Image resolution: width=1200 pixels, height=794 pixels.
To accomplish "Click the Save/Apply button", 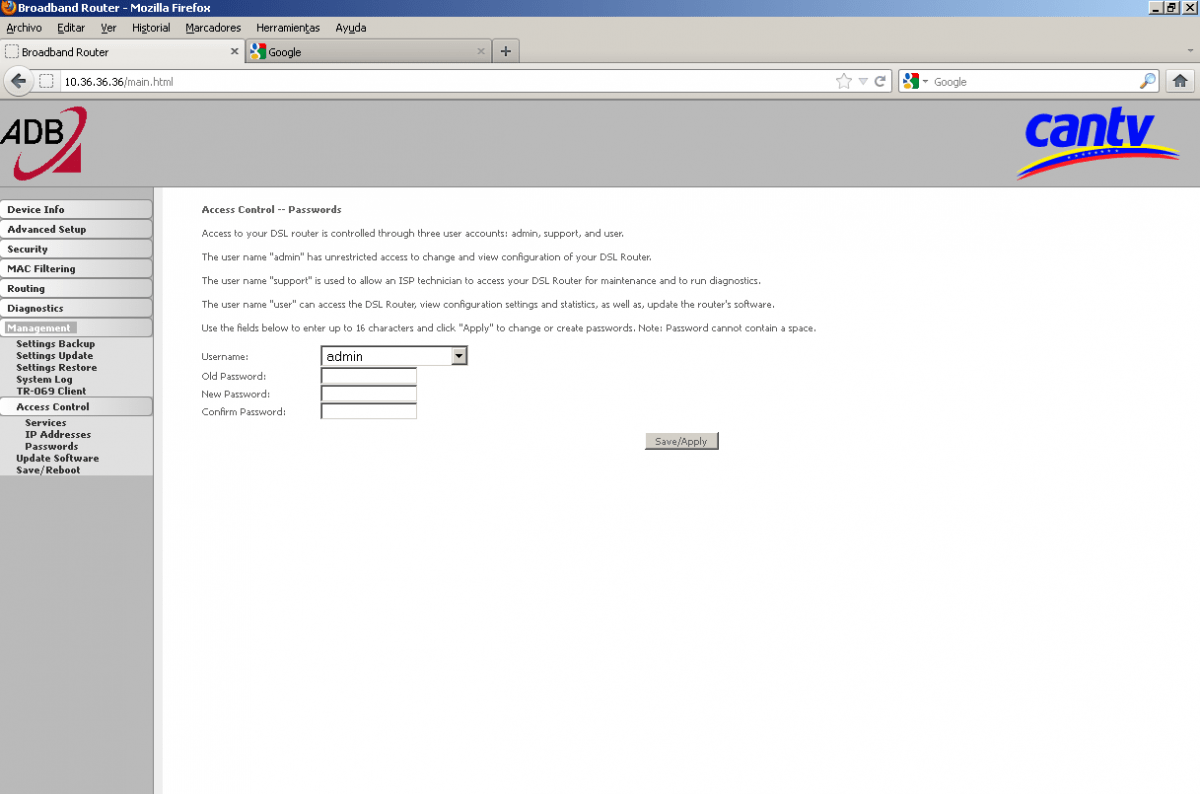I will click(x=681, y=441).
